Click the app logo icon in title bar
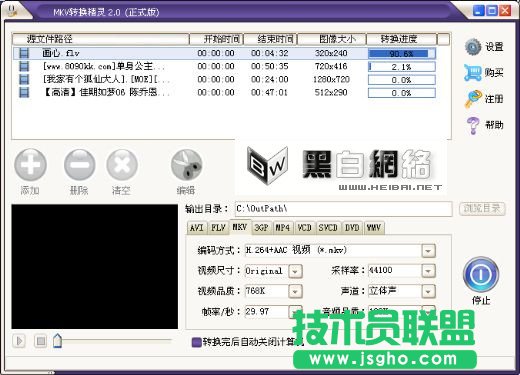Screen dimensions: 520x375 pos(13,10)
